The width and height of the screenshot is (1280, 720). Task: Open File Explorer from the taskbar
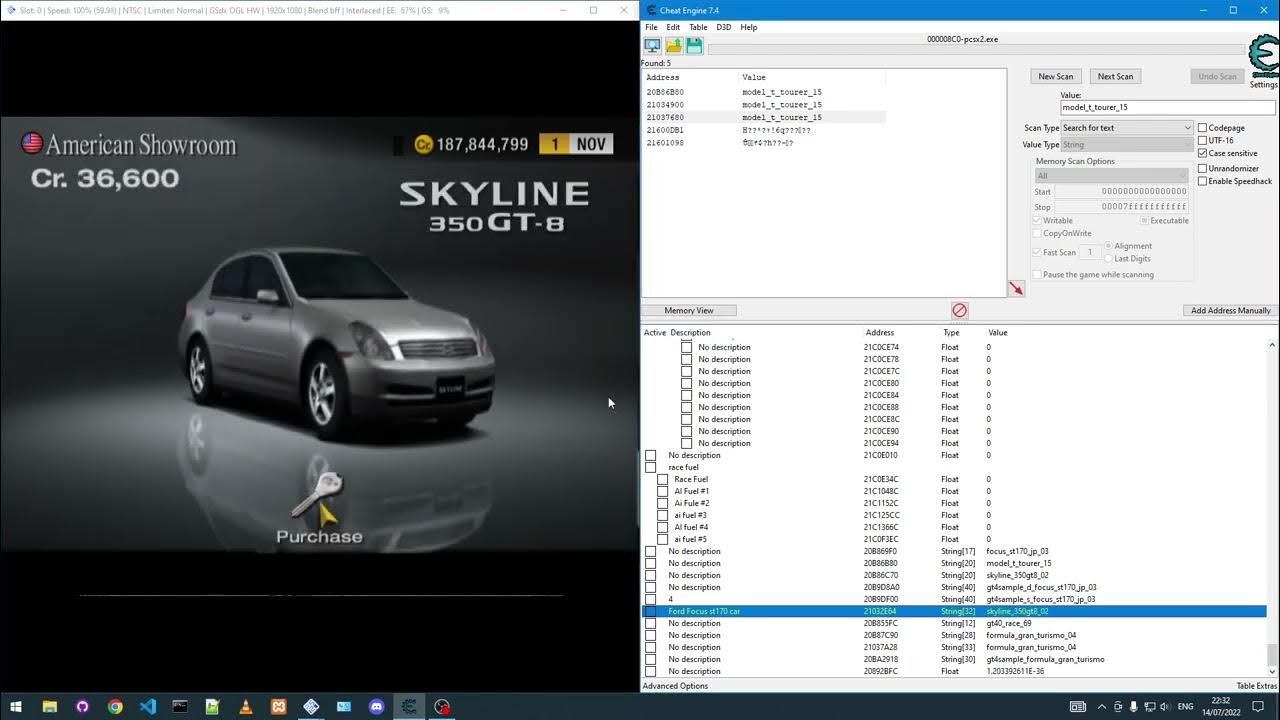tap(49, 706)
